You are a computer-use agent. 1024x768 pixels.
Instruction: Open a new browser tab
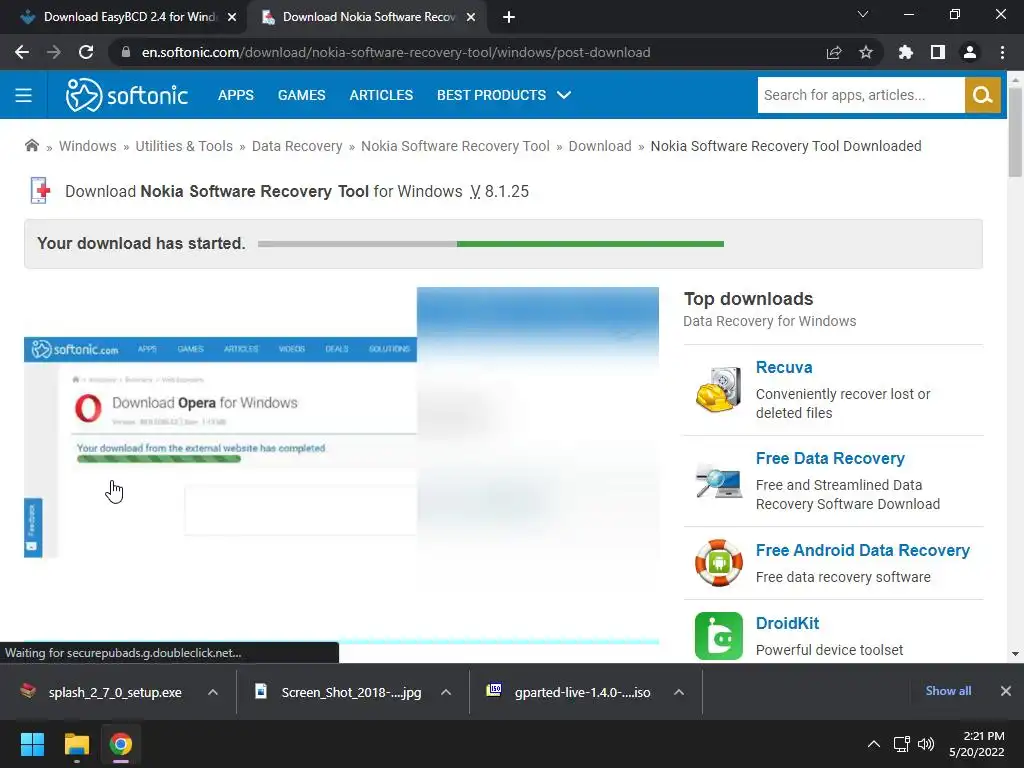(x=509, y=17)
